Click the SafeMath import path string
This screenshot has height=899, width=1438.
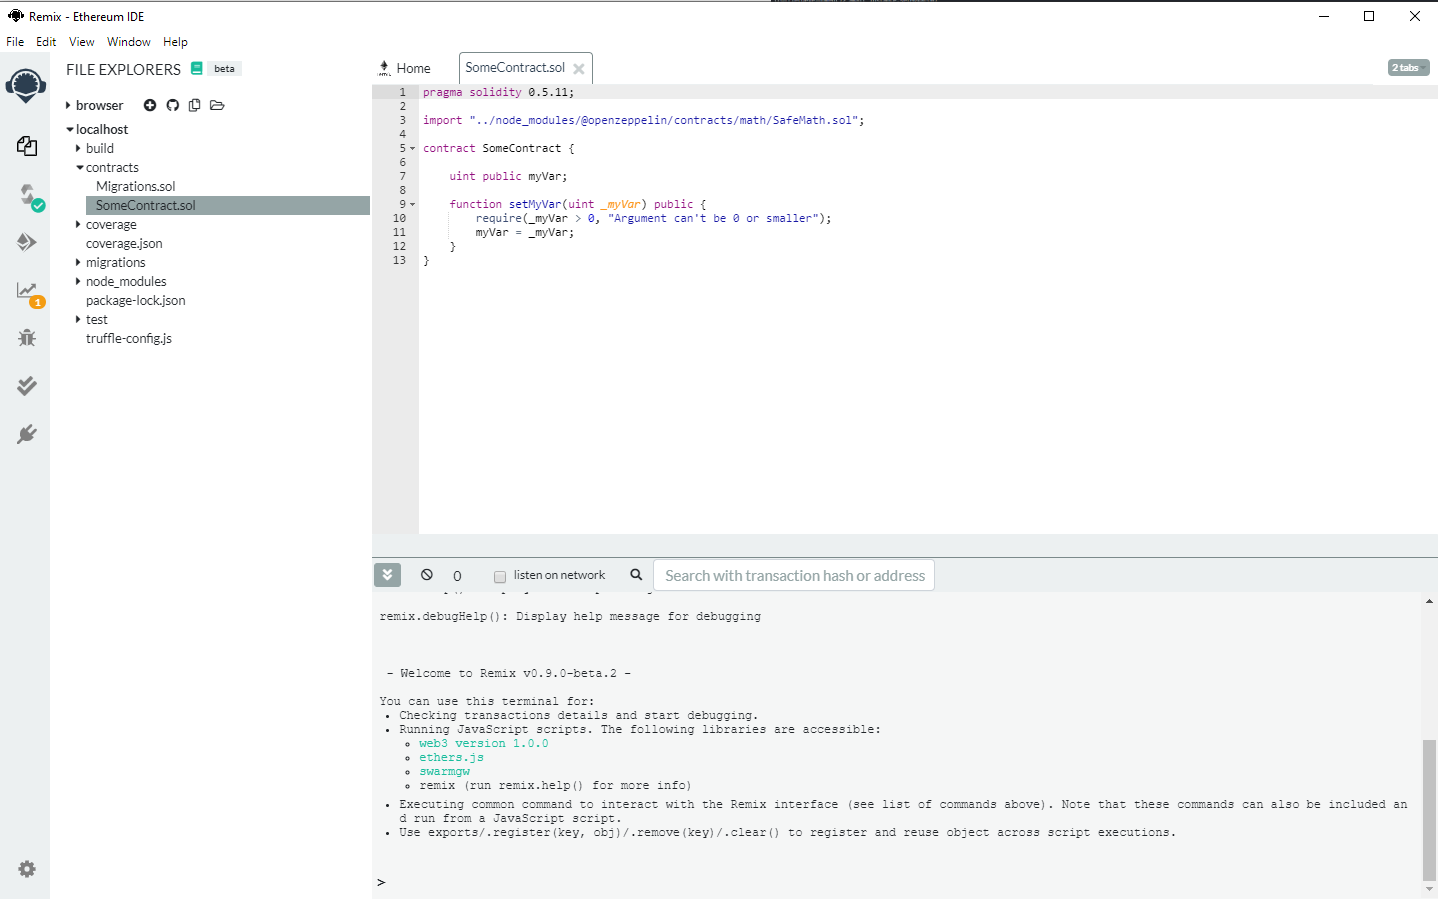click(x=663, y=120)
